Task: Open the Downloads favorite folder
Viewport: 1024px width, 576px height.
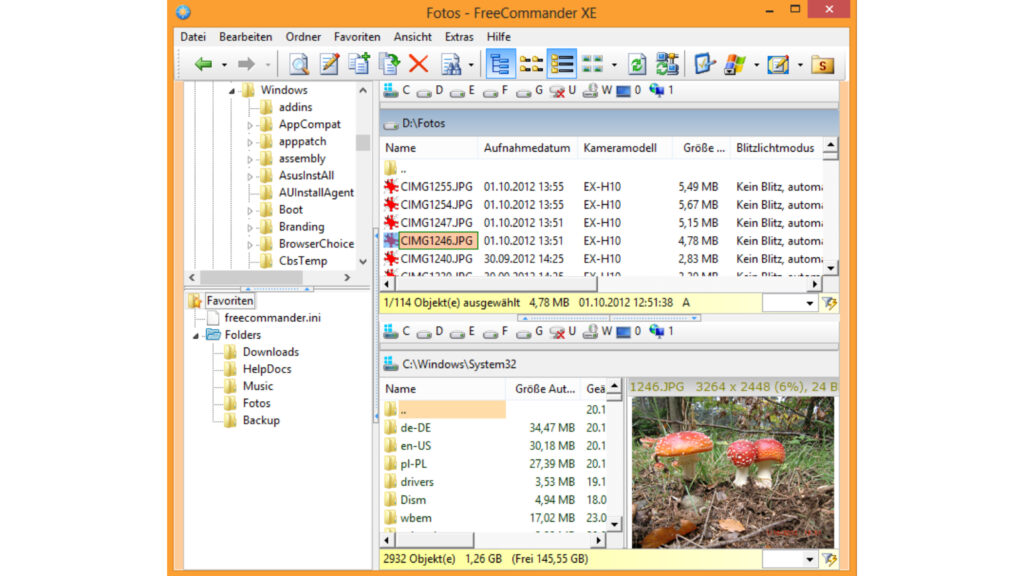Action: [x=270, y=352]
